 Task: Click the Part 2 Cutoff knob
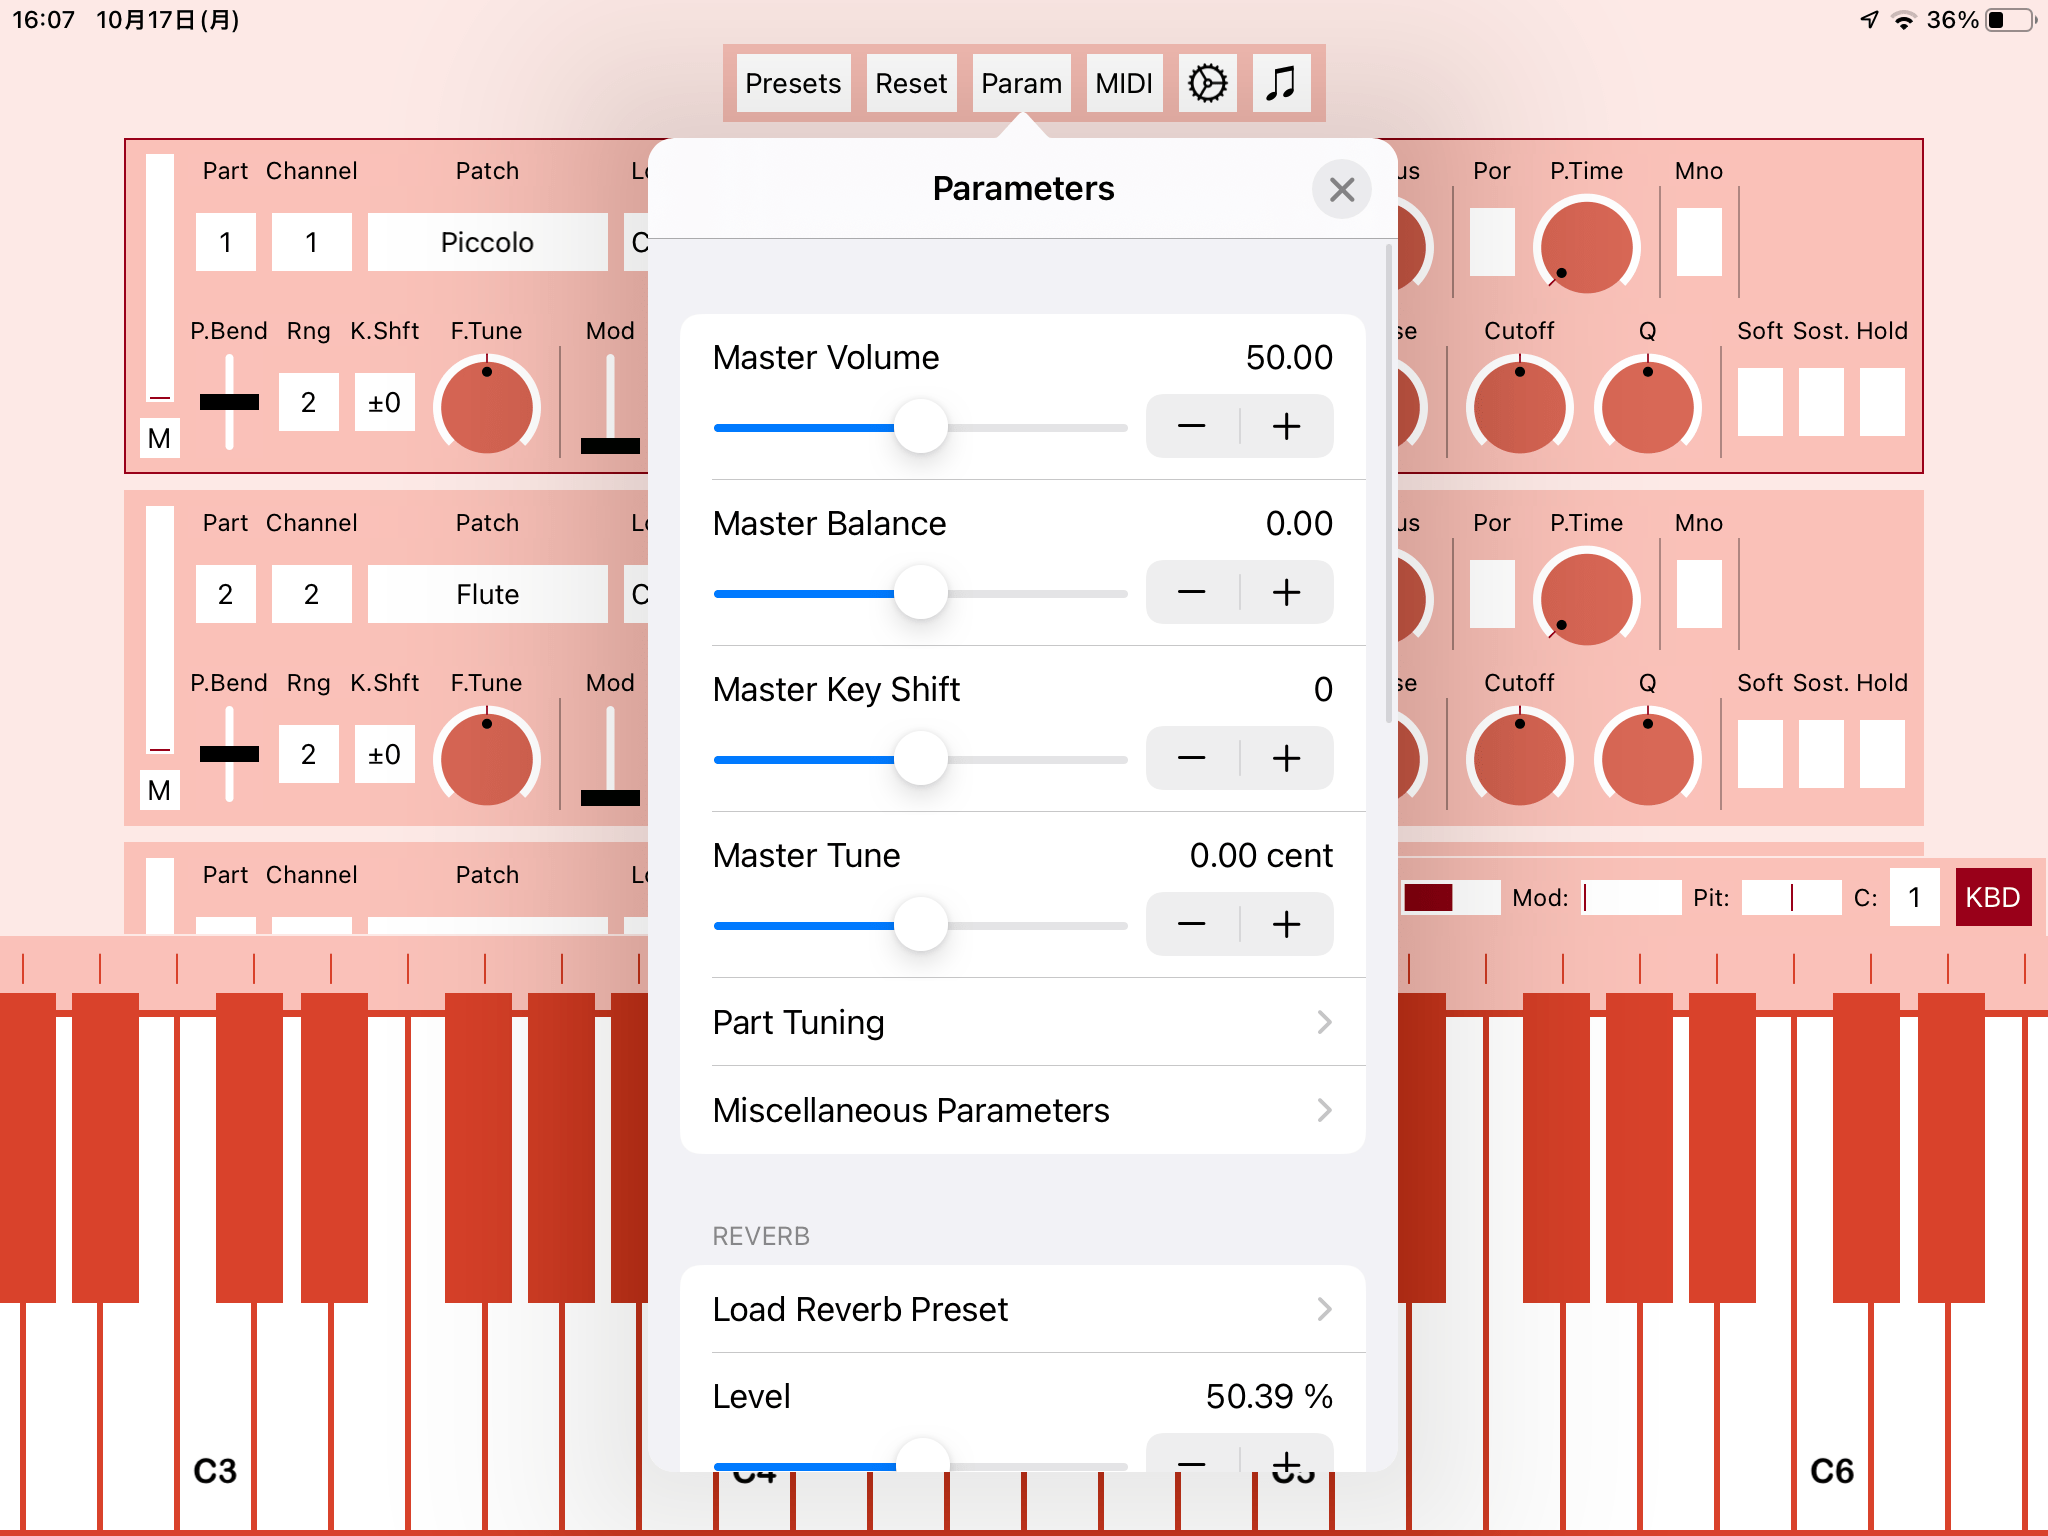point(1520,759)
